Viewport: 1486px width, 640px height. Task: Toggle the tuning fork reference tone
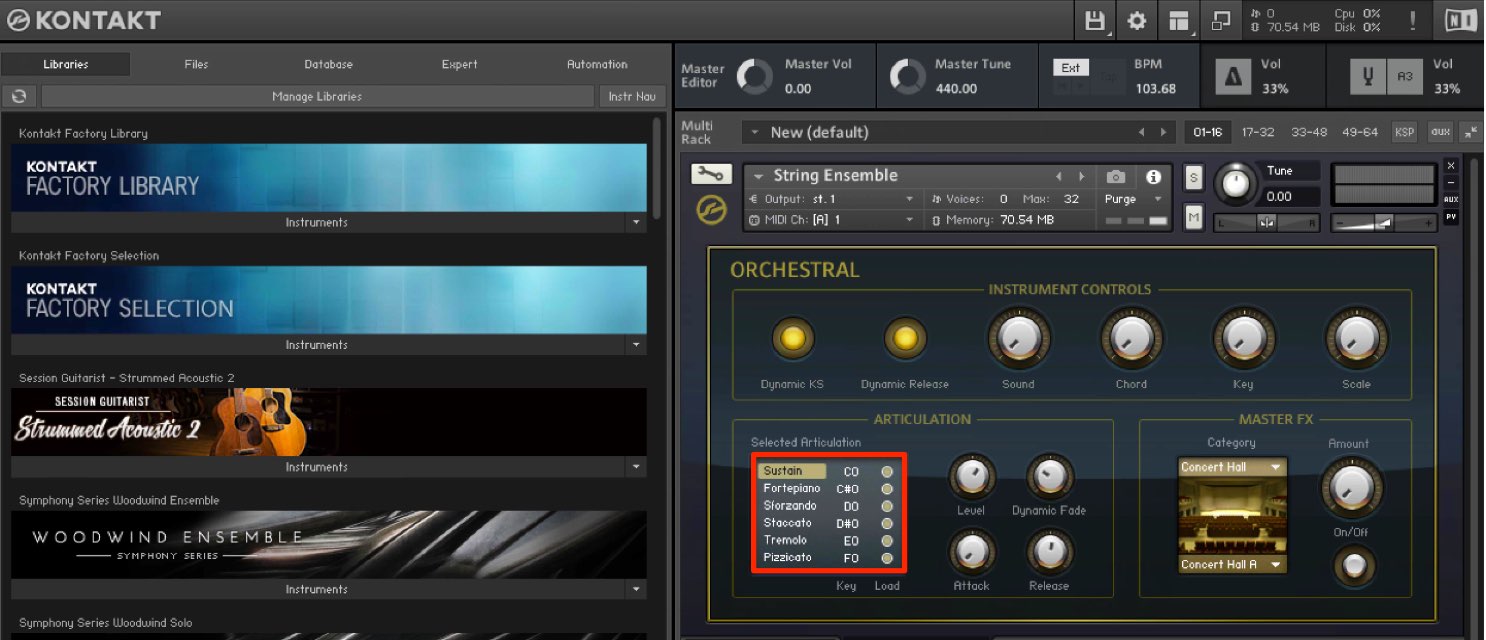1367,76
